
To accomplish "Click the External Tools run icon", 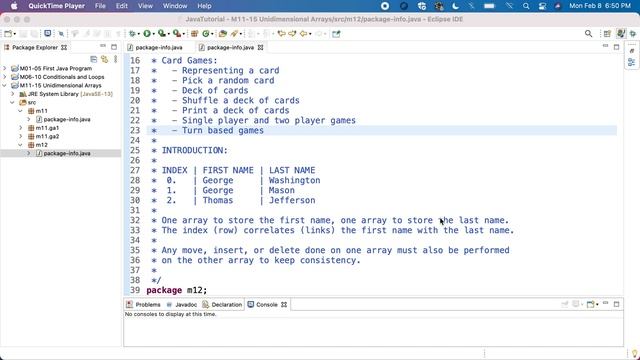I will tap(176, 34).
